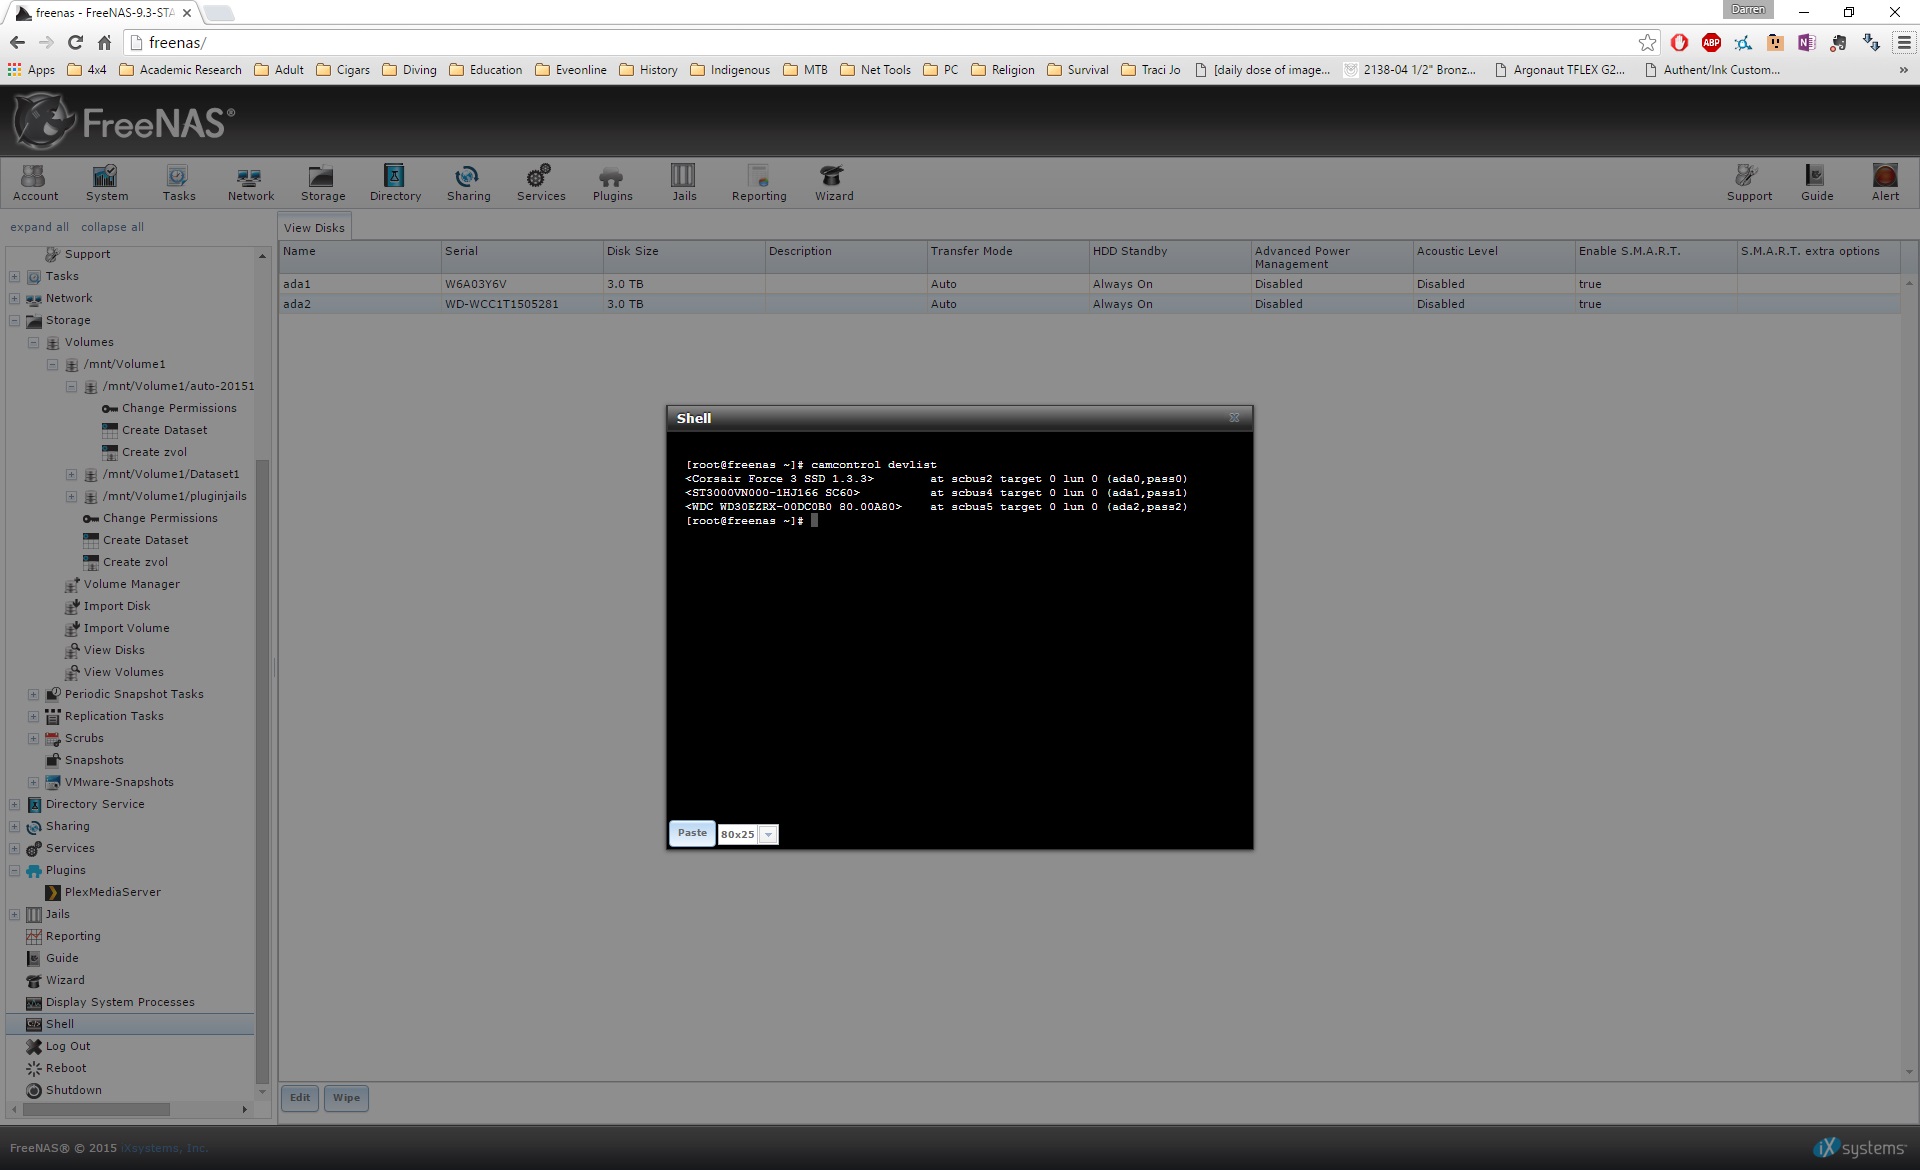Click the browser reload button
This screenshot has width=1920, height=1170.
(x=75, y=42)
